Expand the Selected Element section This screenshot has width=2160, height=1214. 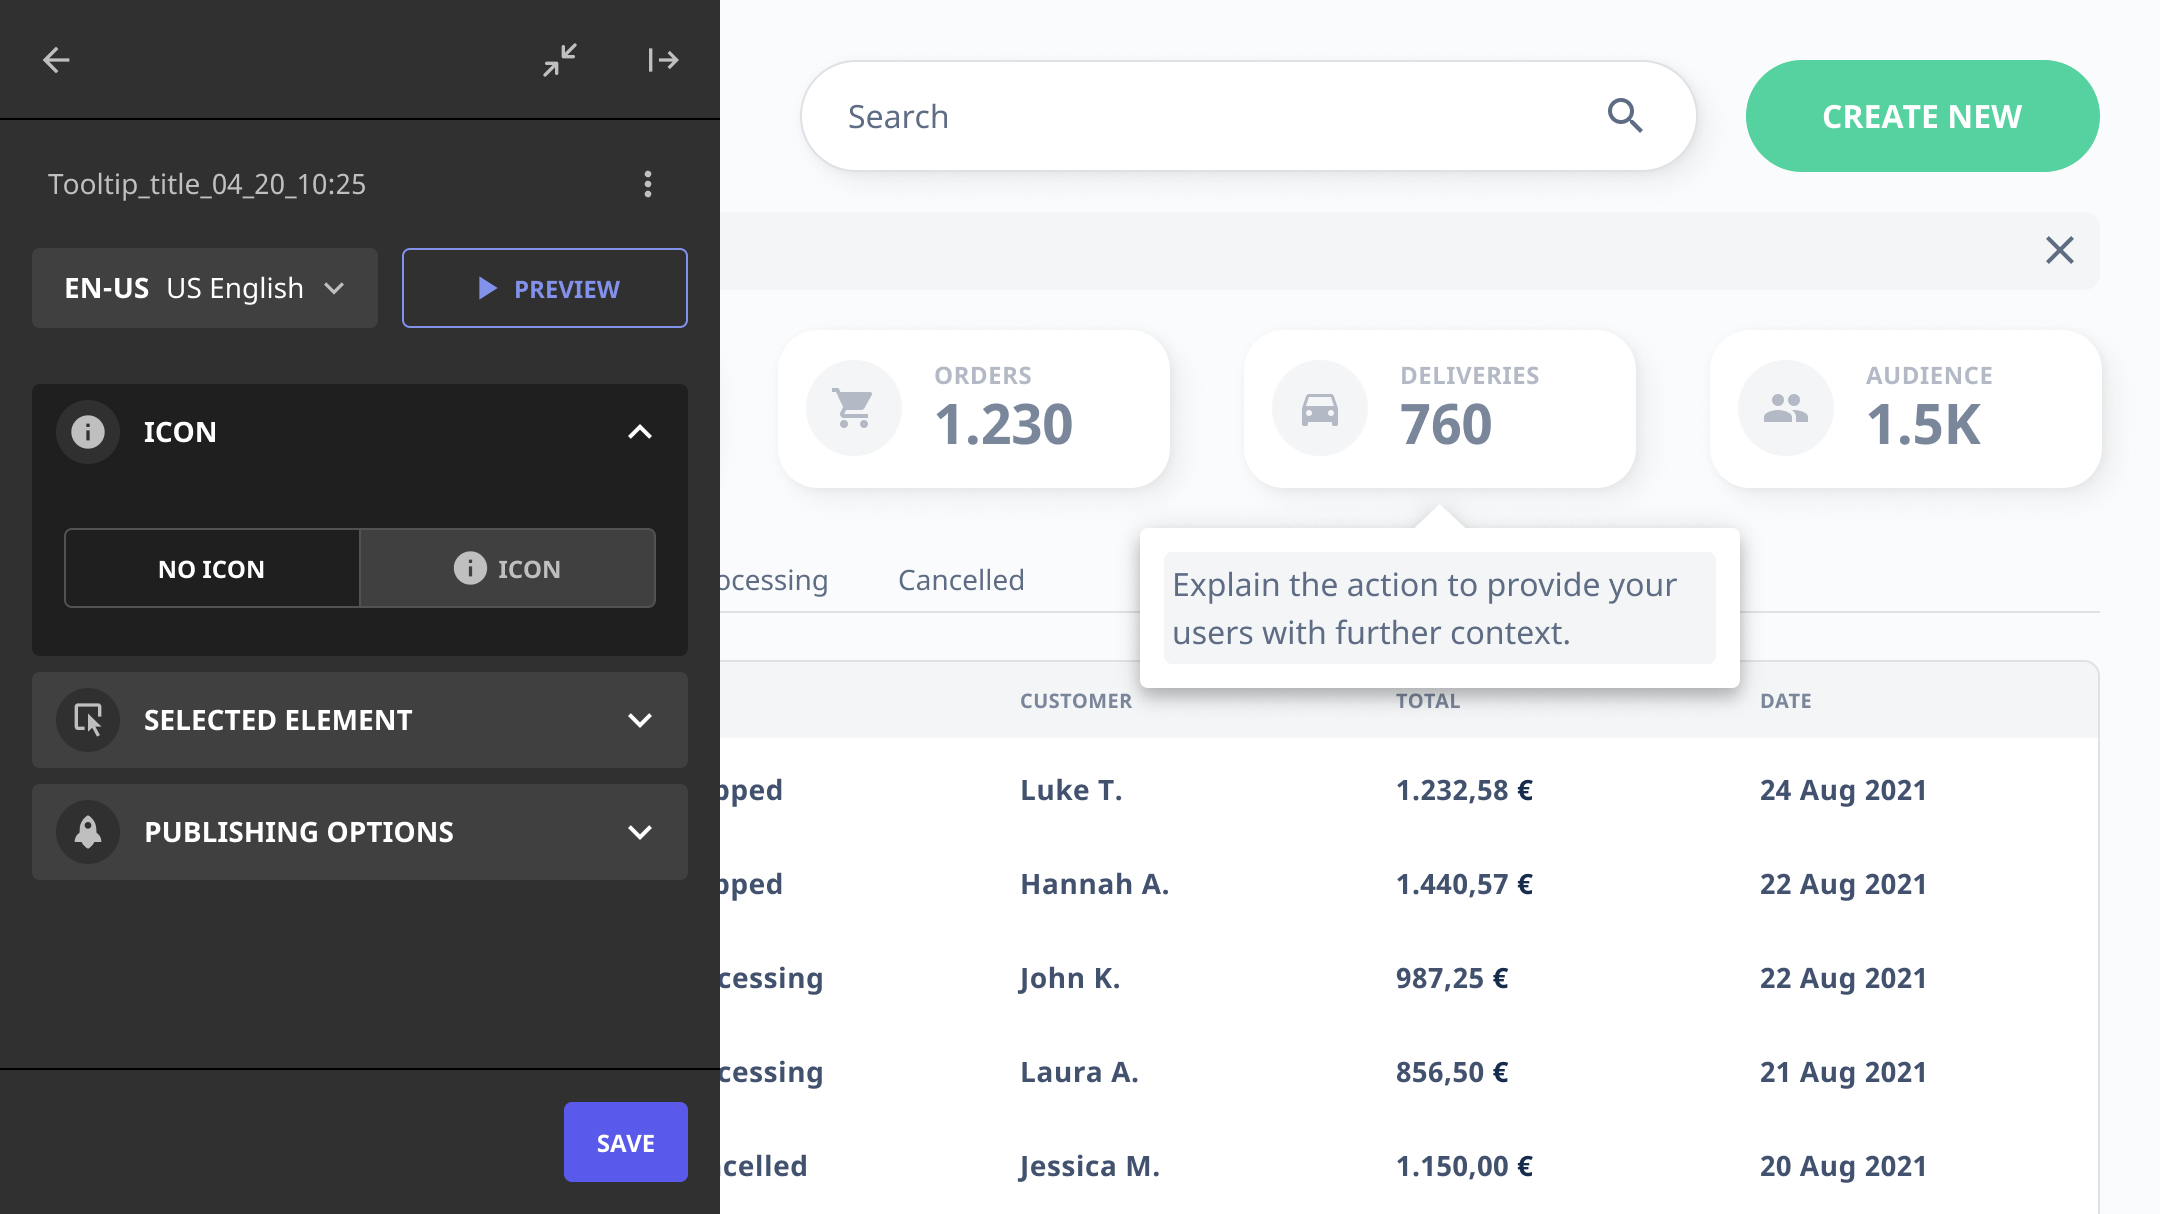[x=641, y=720]
